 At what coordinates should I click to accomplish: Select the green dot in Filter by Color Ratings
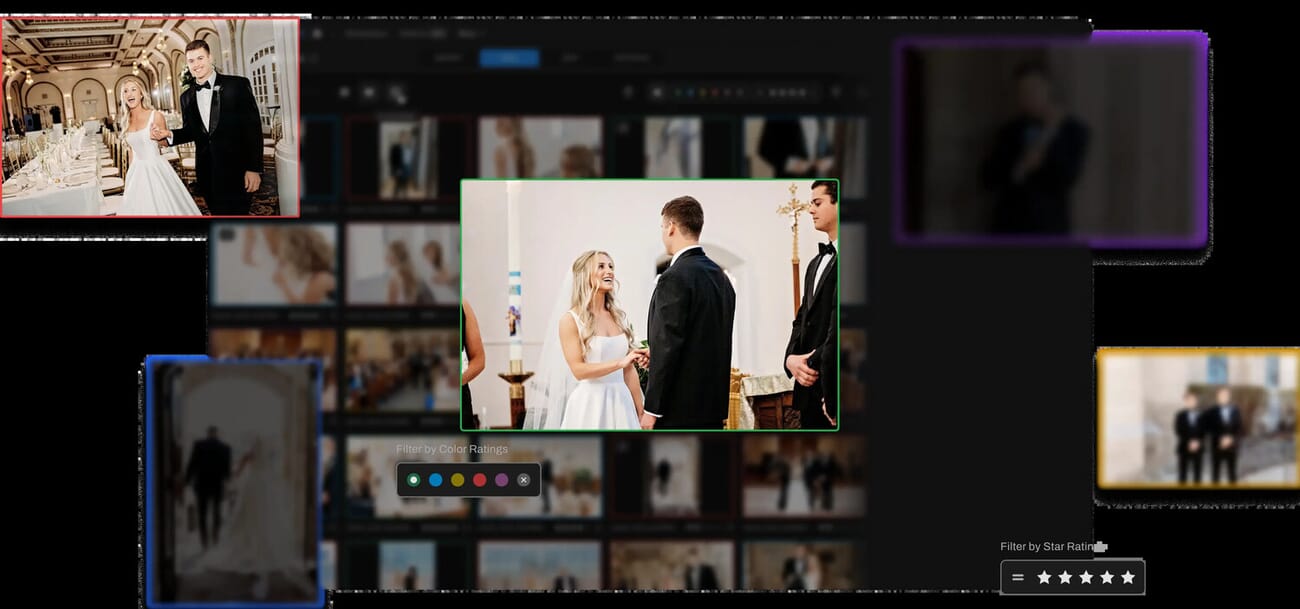(415, 479)
